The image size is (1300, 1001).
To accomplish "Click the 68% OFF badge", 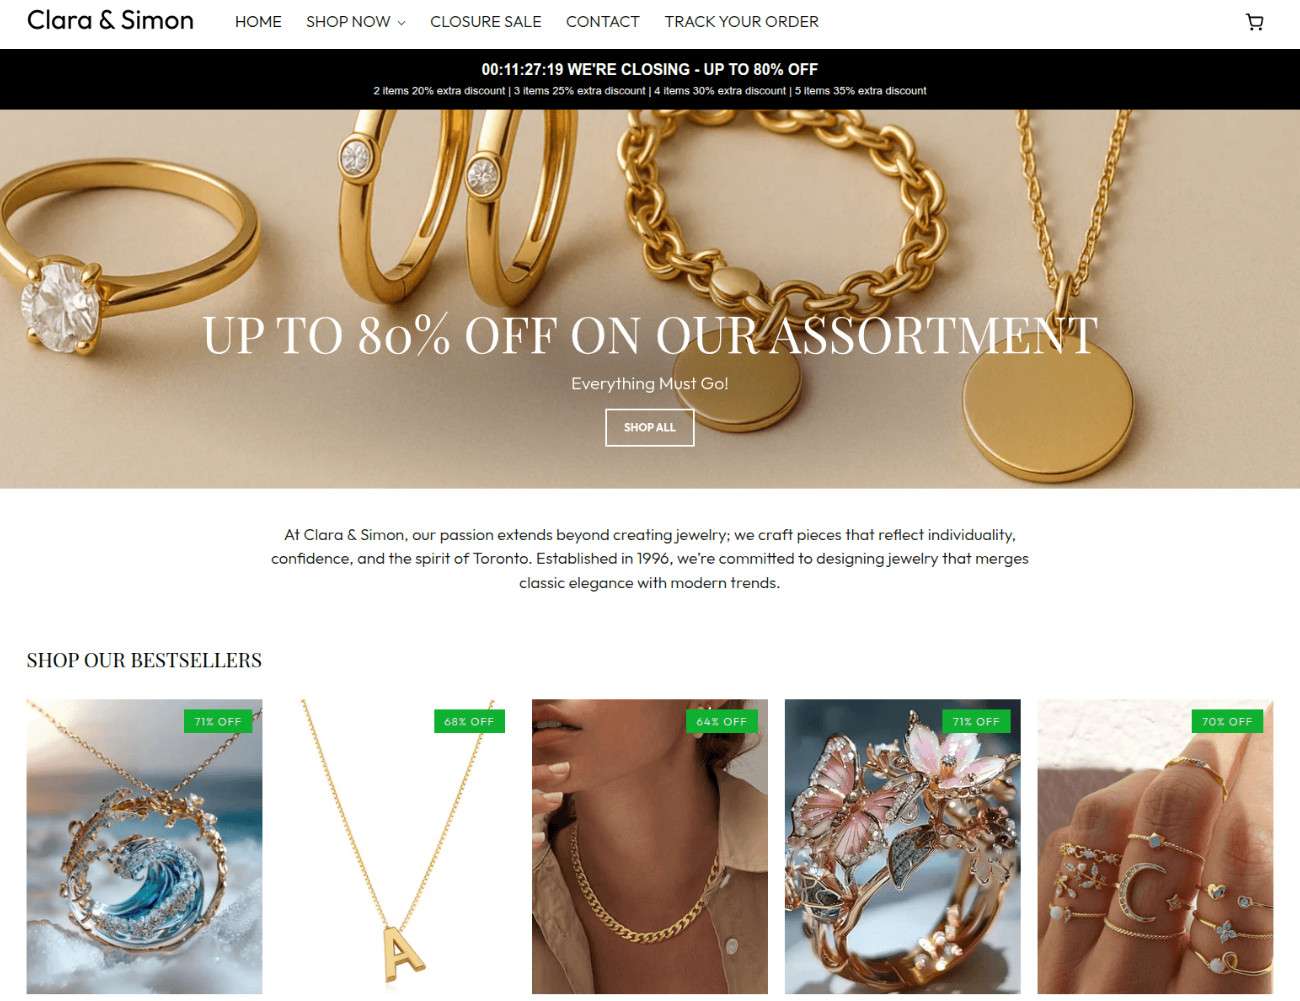I will 469,721.
